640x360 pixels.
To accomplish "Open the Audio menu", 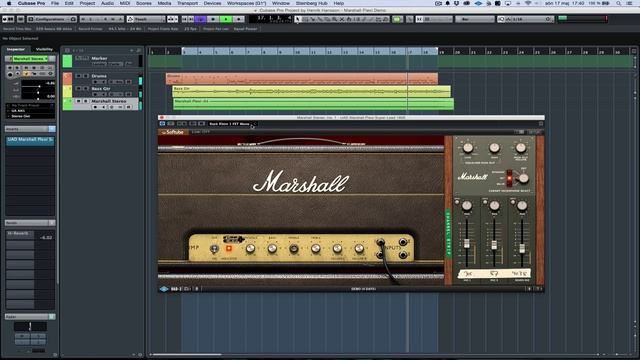I will pyautogui.click(x=107, y=3).
